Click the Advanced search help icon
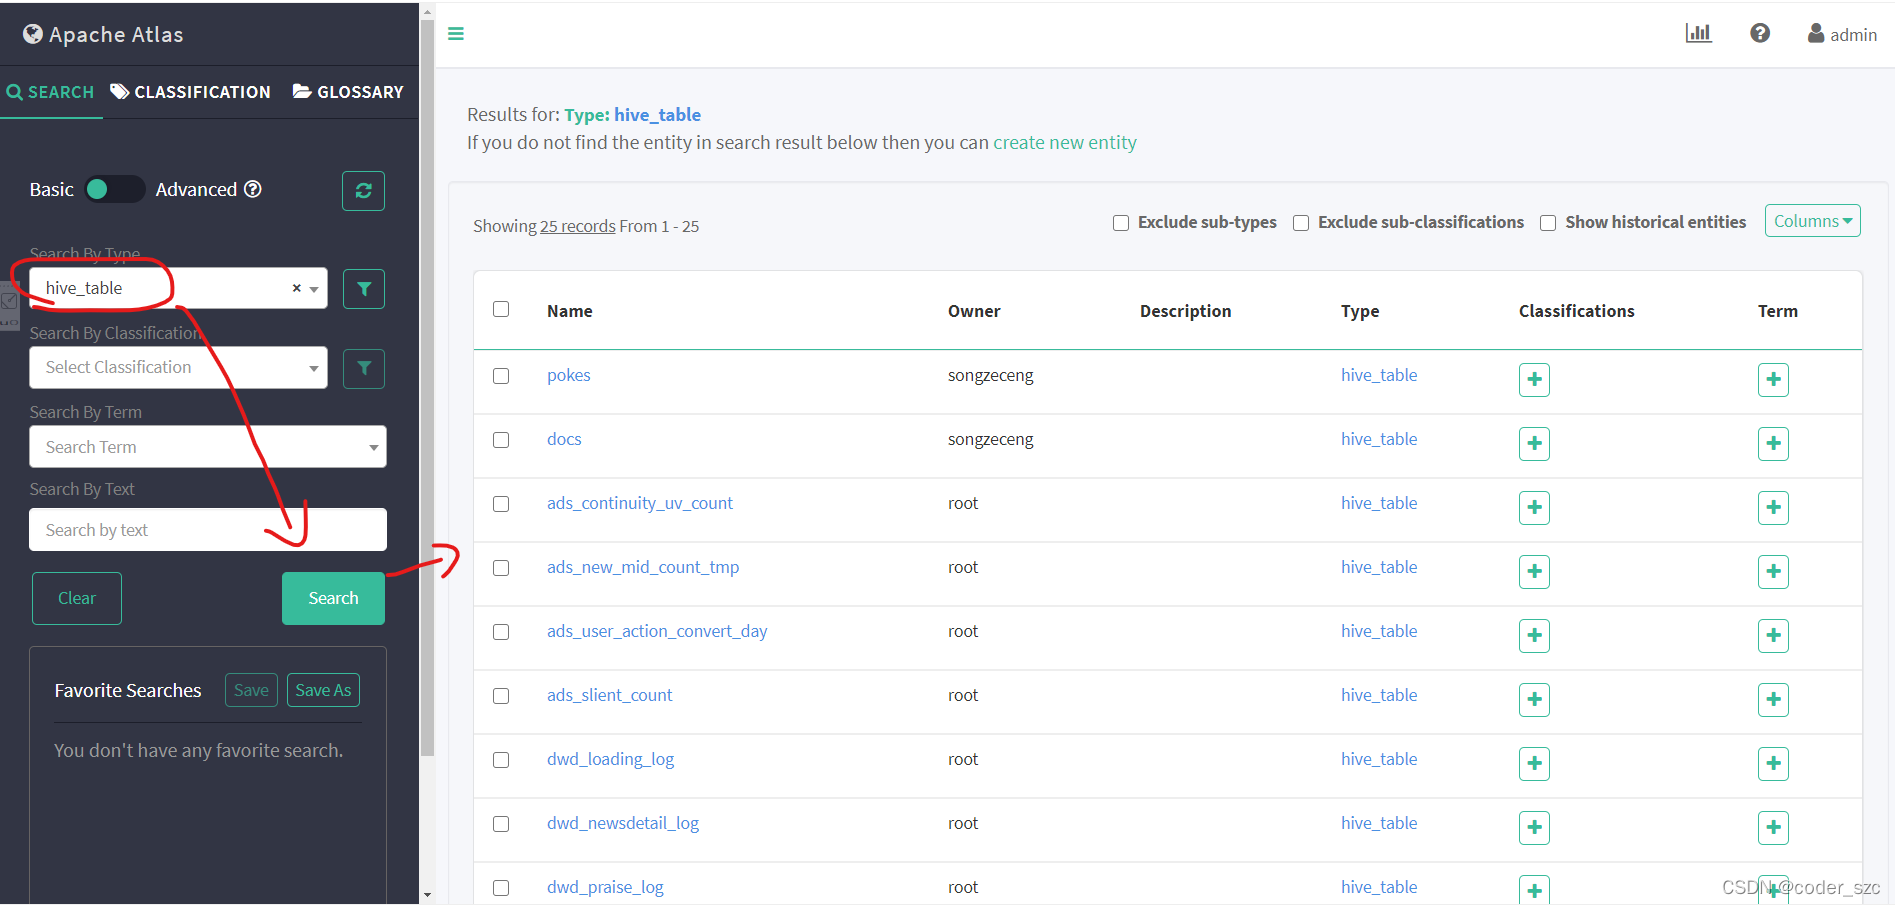1895x906 pixels. tap(253, 189)
